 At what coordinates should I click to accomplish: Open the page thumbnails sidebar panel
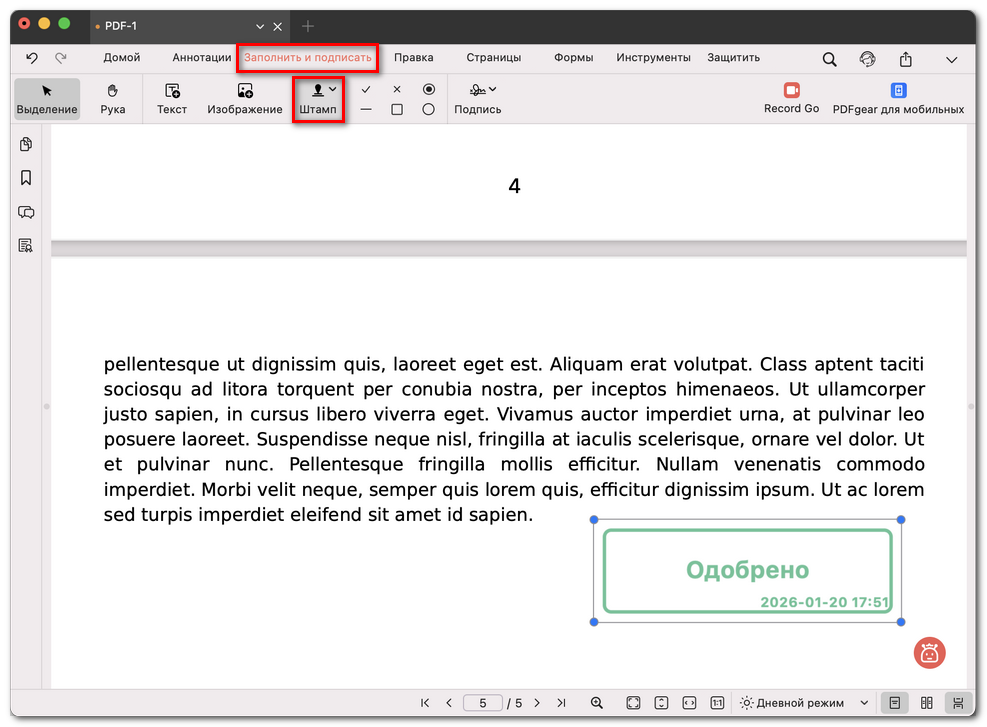tap(25, 144)
